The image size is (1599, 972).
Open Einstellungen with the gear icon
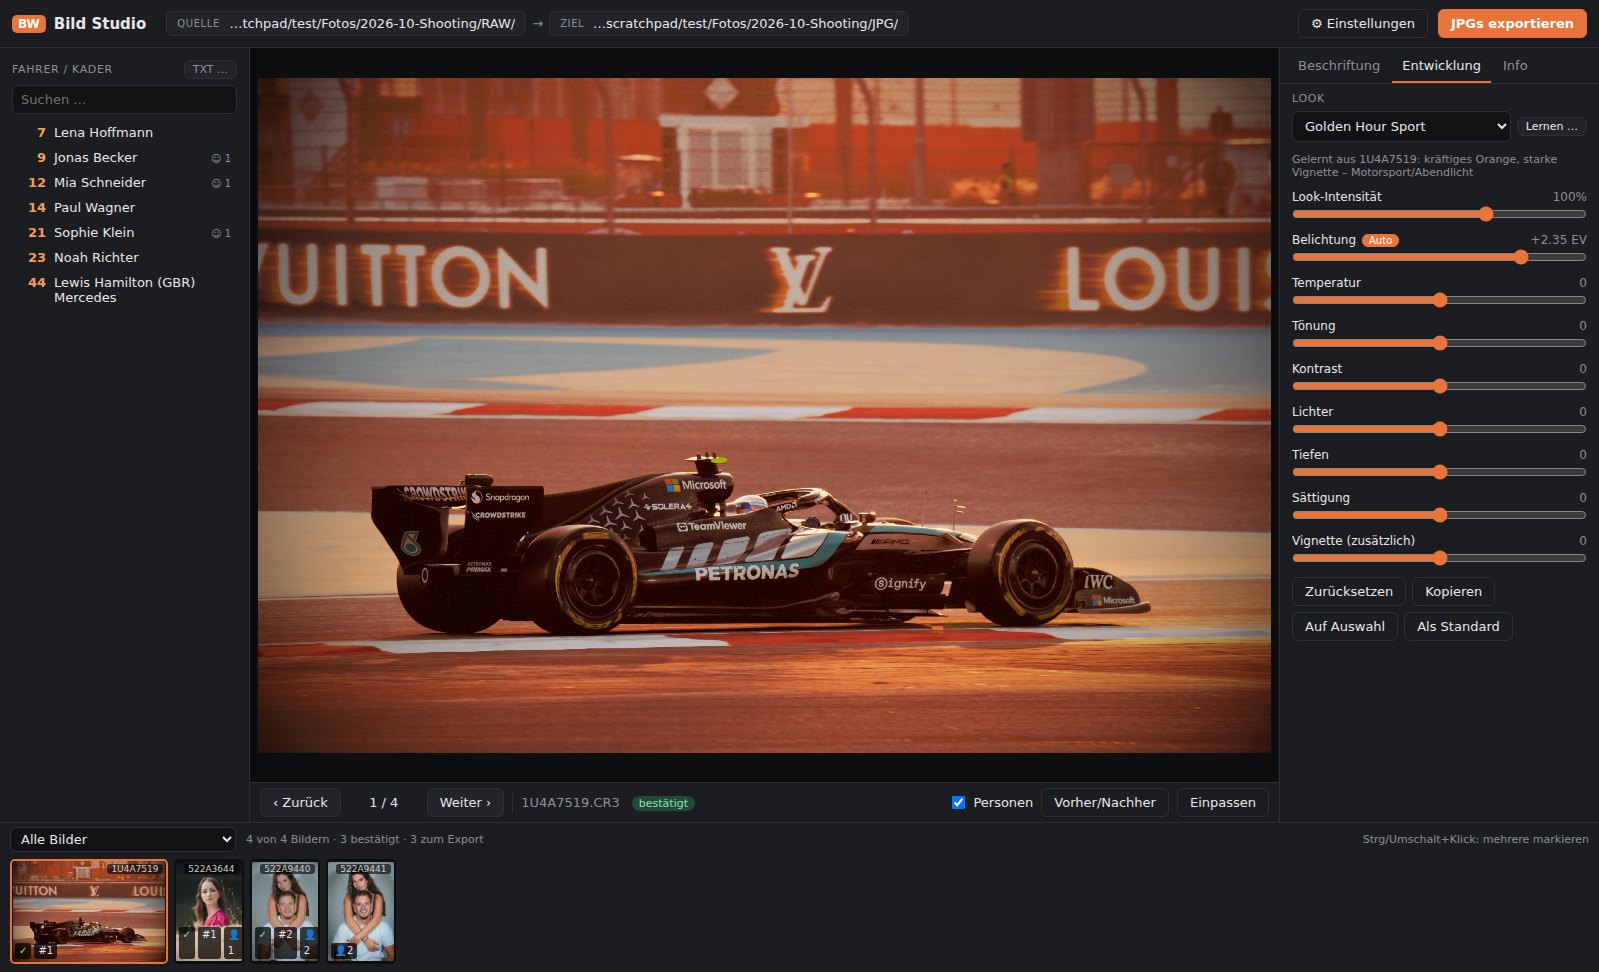point(1362,23)
